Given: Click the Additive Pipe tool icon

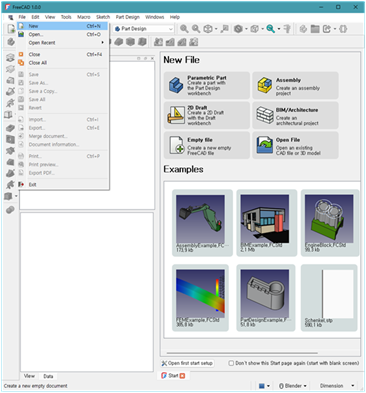Looking at the screenshot, I should [10, 91].
